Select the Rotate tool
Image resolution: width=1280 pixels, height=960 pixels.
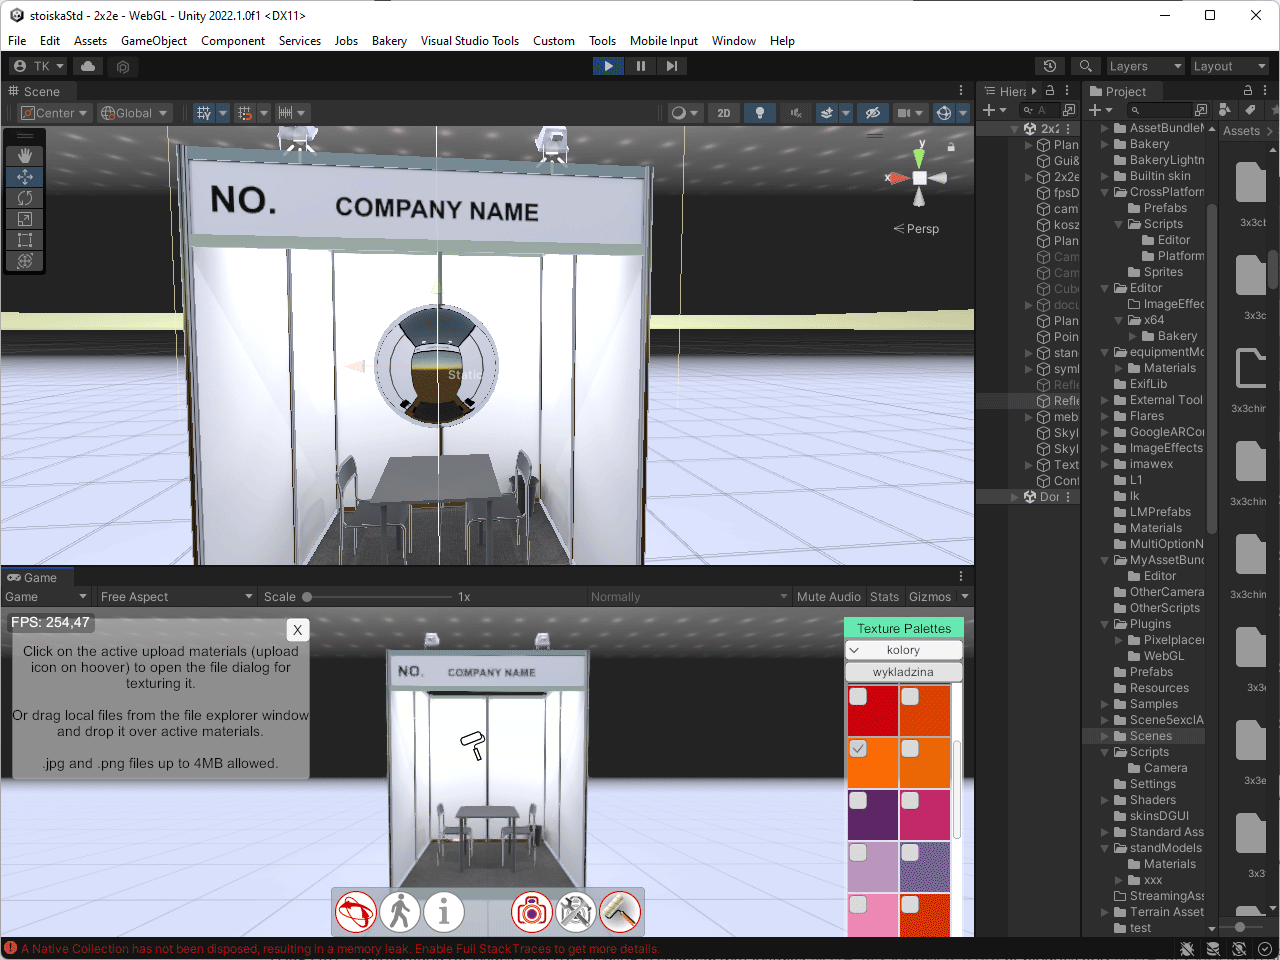click(24, 197)
